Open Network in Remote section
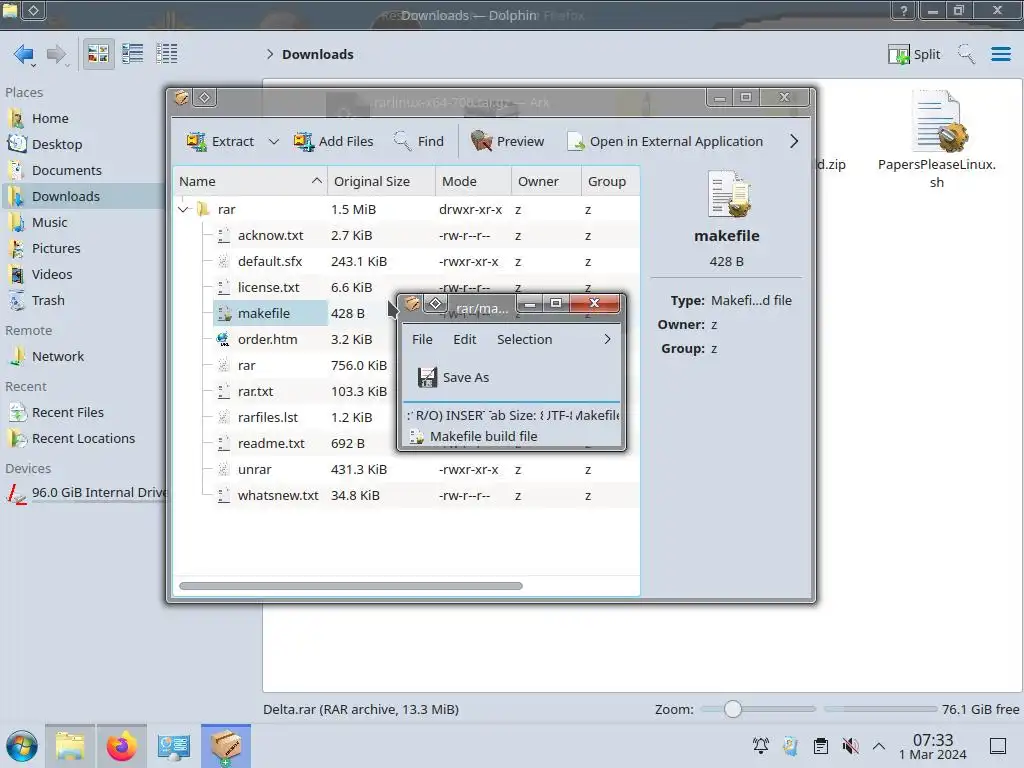 pos(57,357)
